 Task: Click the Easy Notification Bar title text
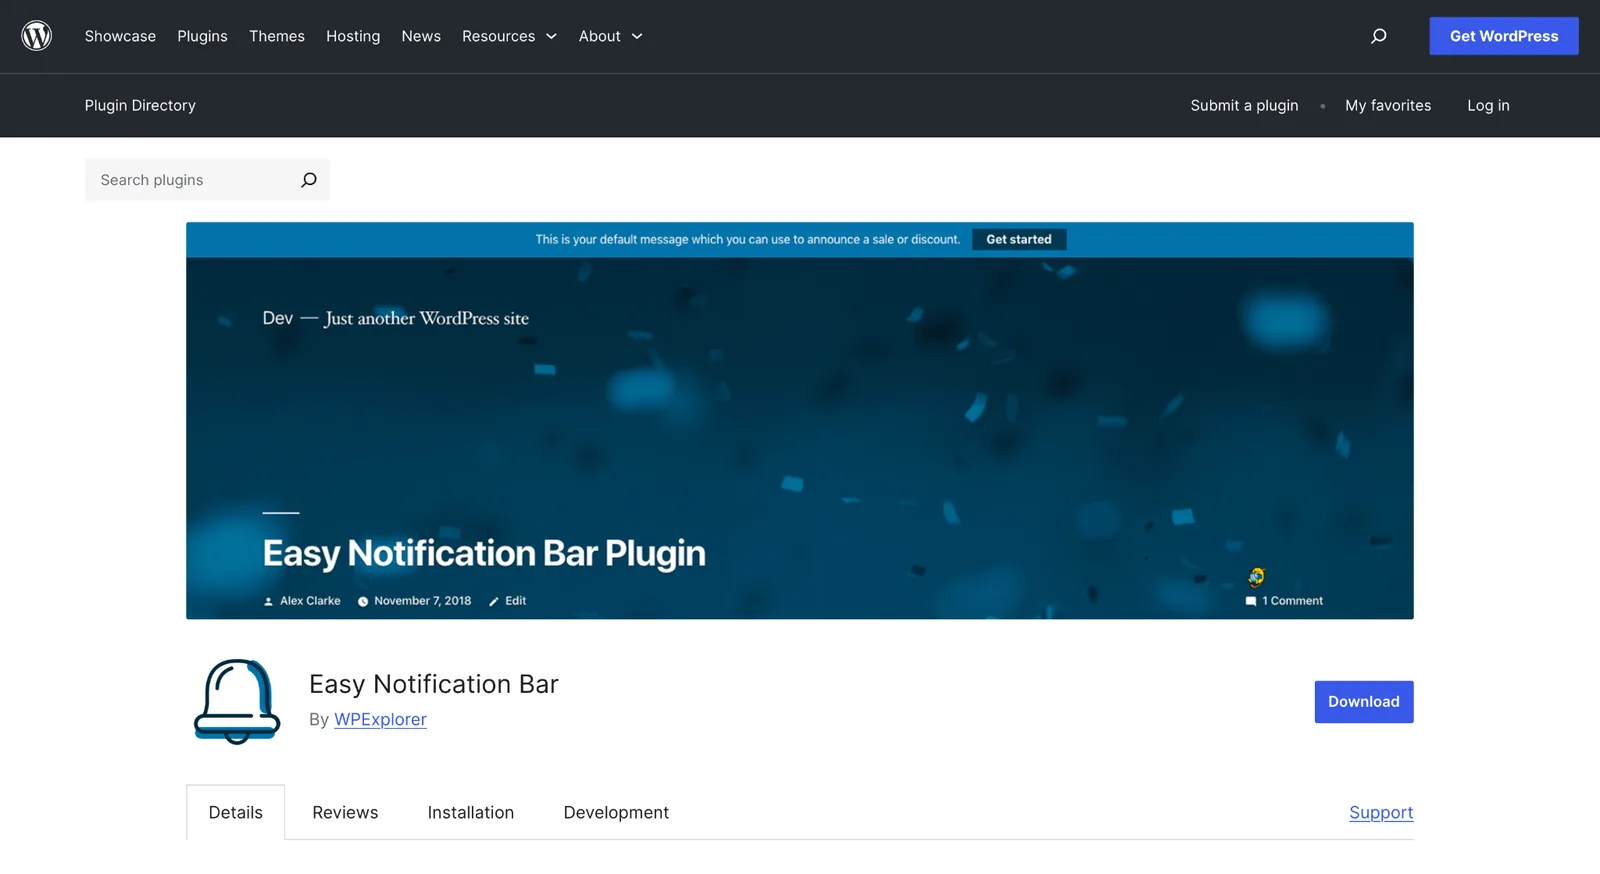coord(434,684)
